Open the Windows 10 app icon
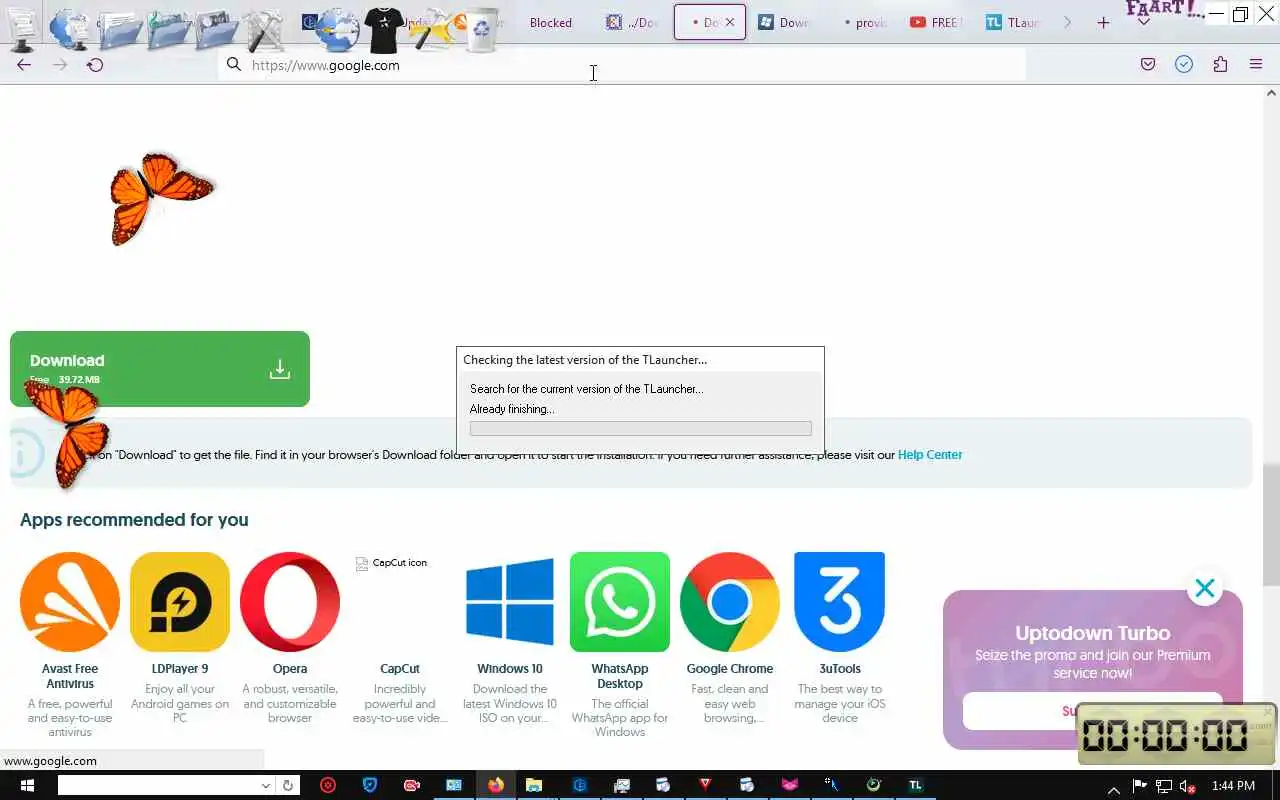Image resolution: width=1280 pixels, height=800 pixels. 510,602
